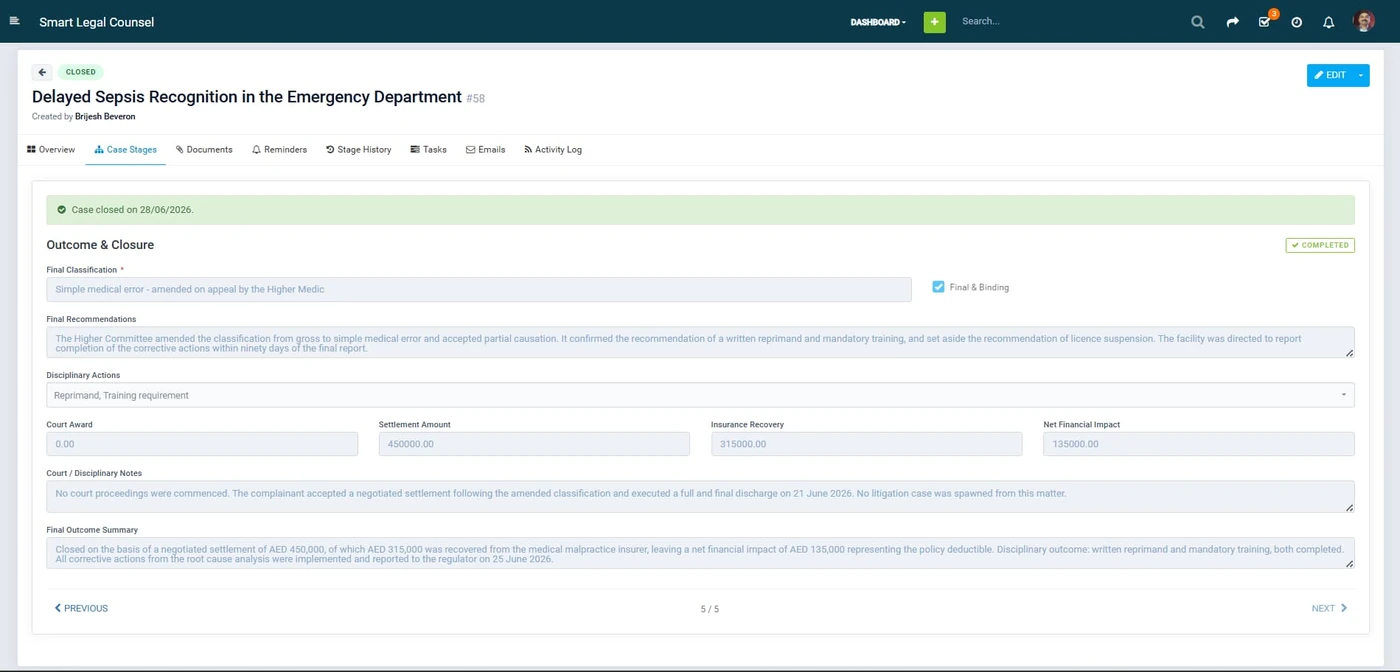This screenshot has width=1400, height=672.
Task: Open the user profile avatar
Action: [x=1364, y=21]
